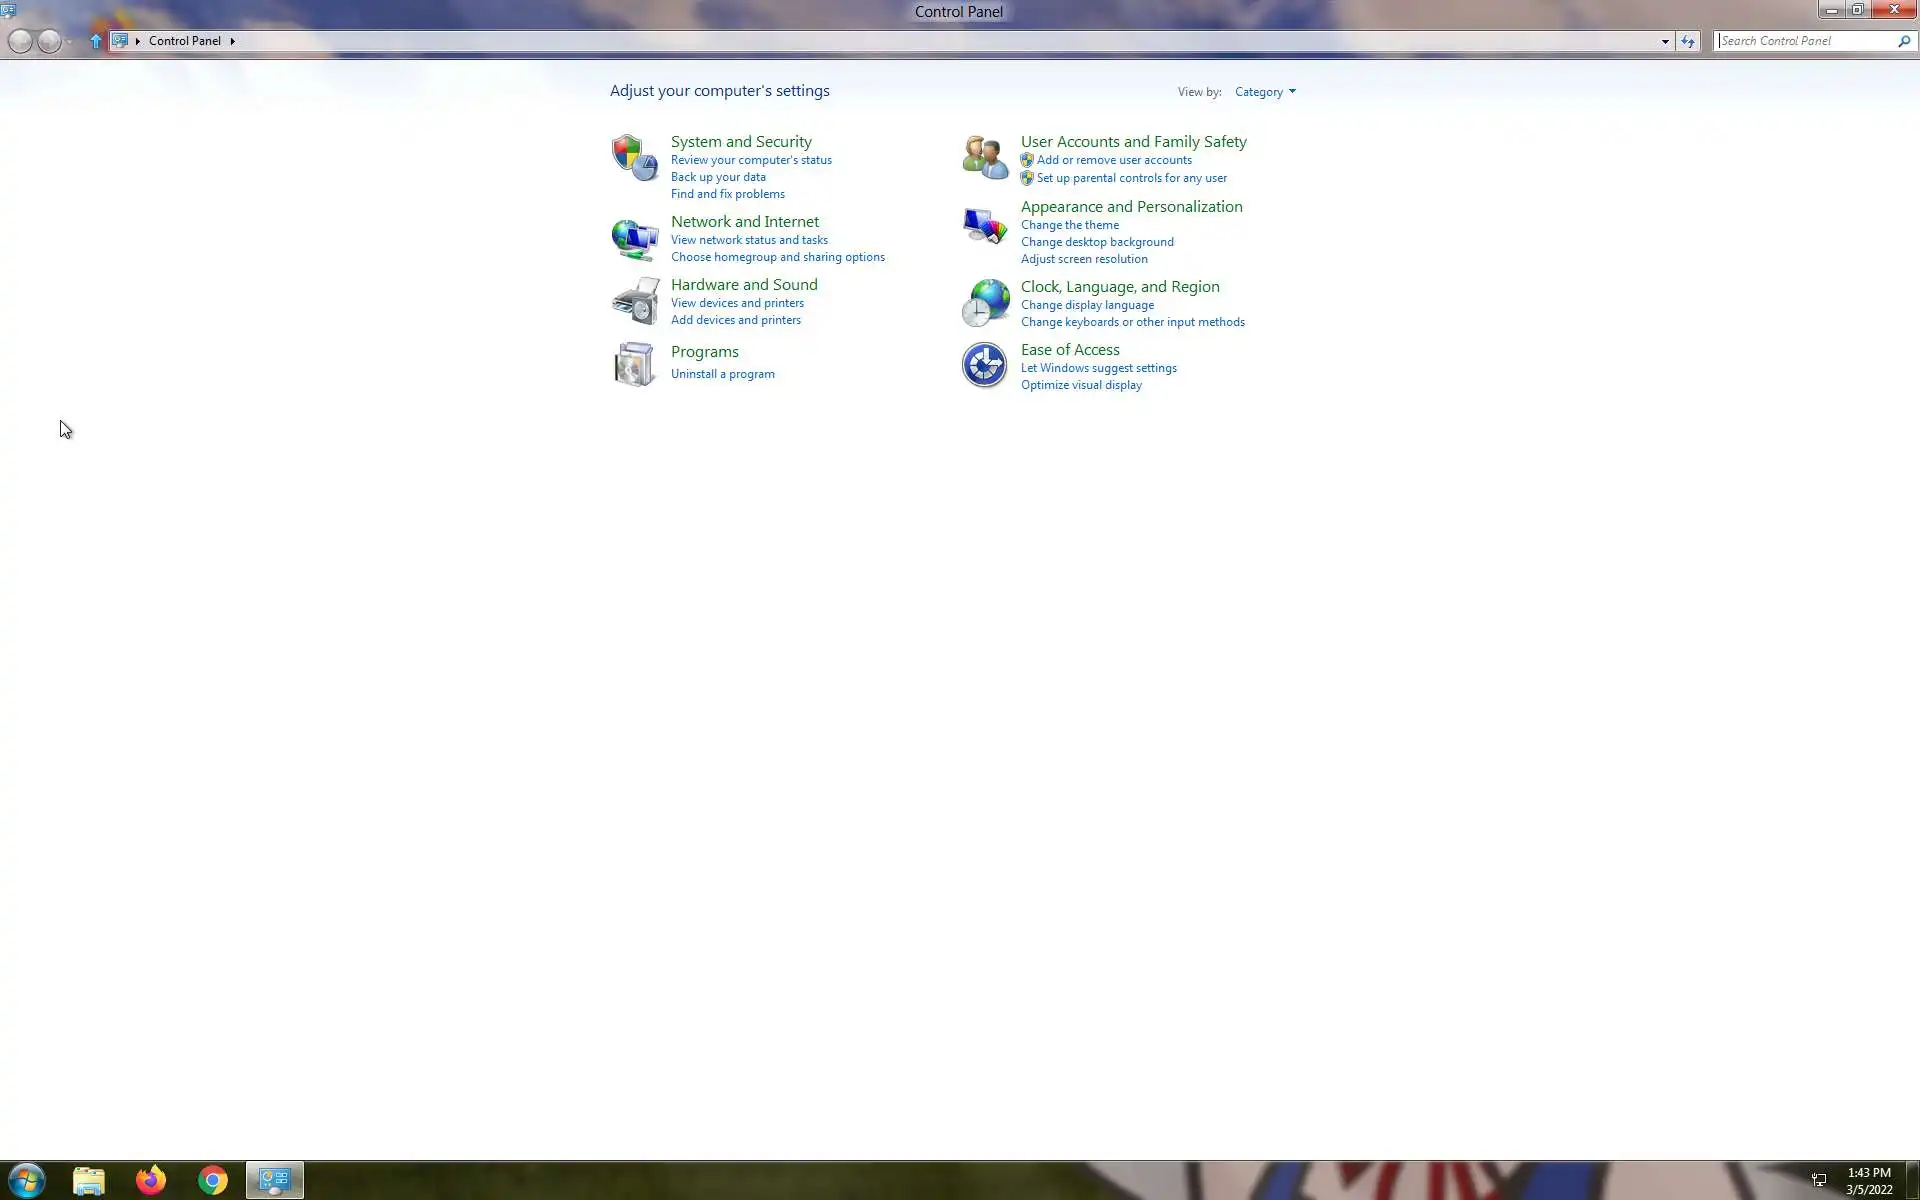Viewport: 1920px width, 1200px height.
Task: Click the System and Security shield icon
Action: click(634, 157)
